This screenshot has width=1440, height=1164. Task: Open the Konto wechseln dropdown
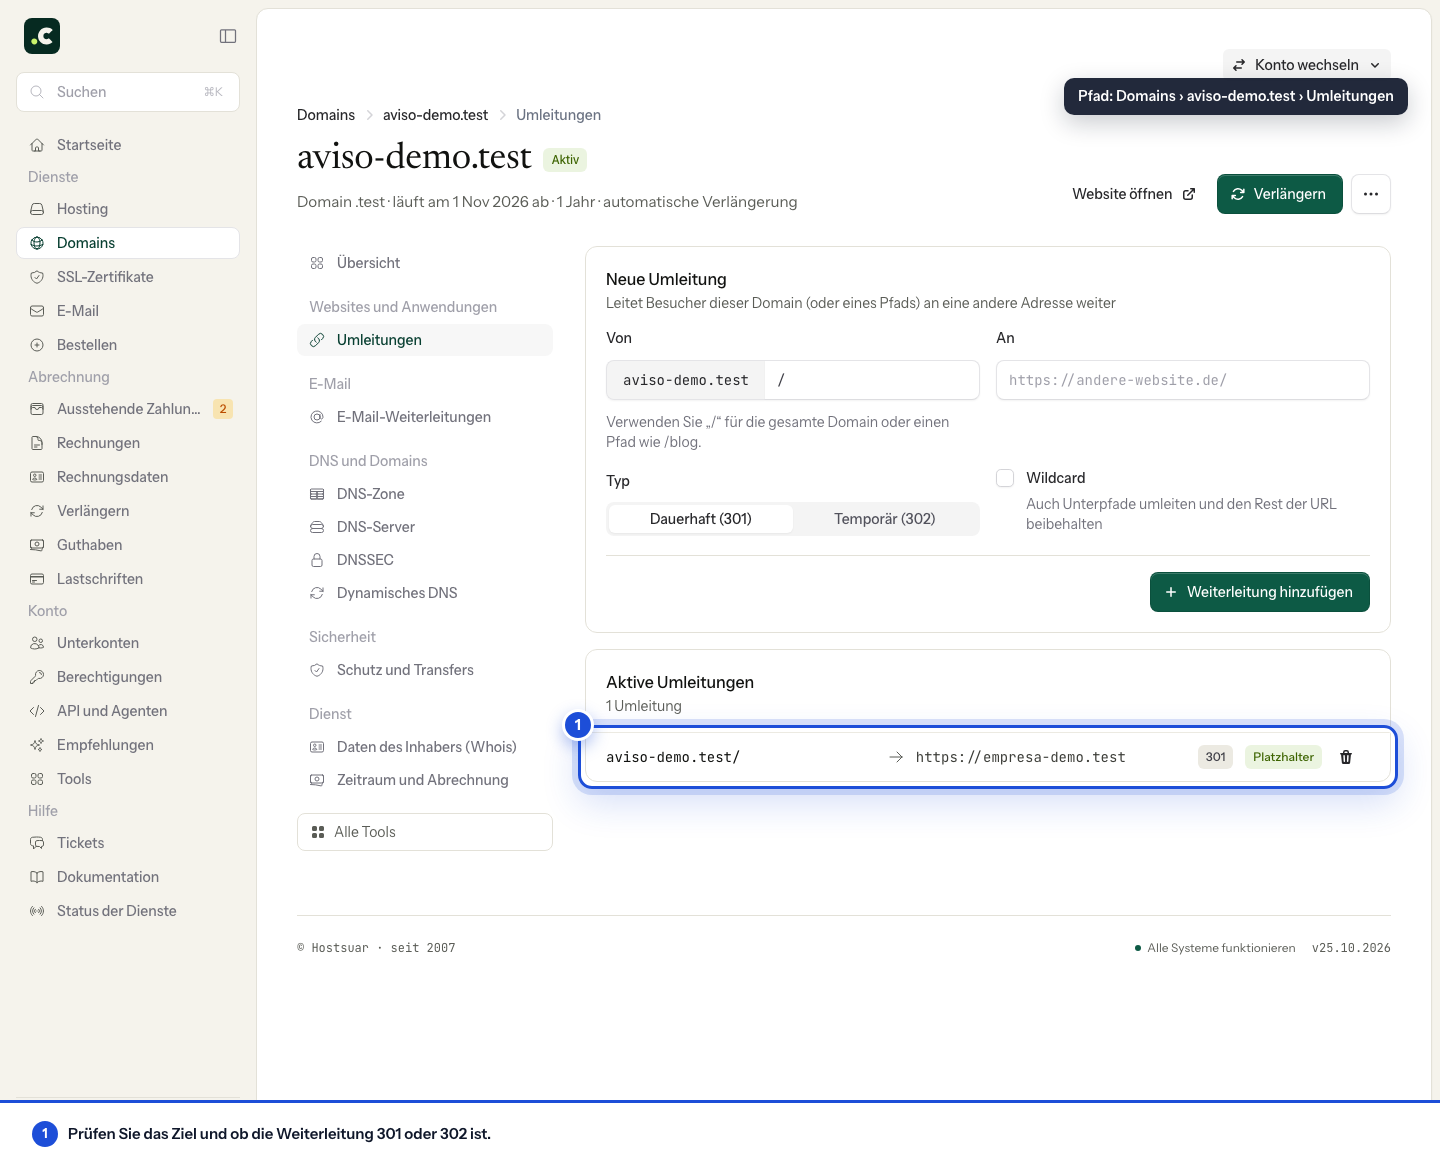pos(1307,65)
